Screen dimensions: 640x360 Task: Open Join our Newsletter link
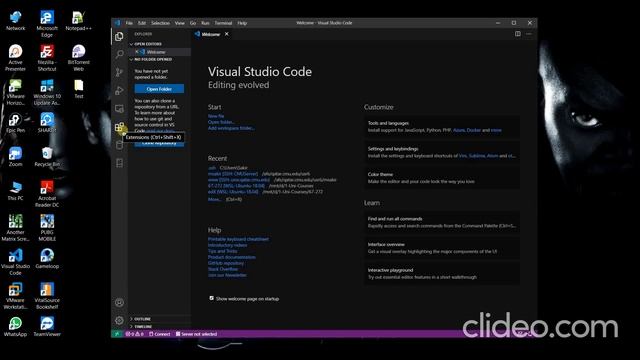click(x=227, y=275)
